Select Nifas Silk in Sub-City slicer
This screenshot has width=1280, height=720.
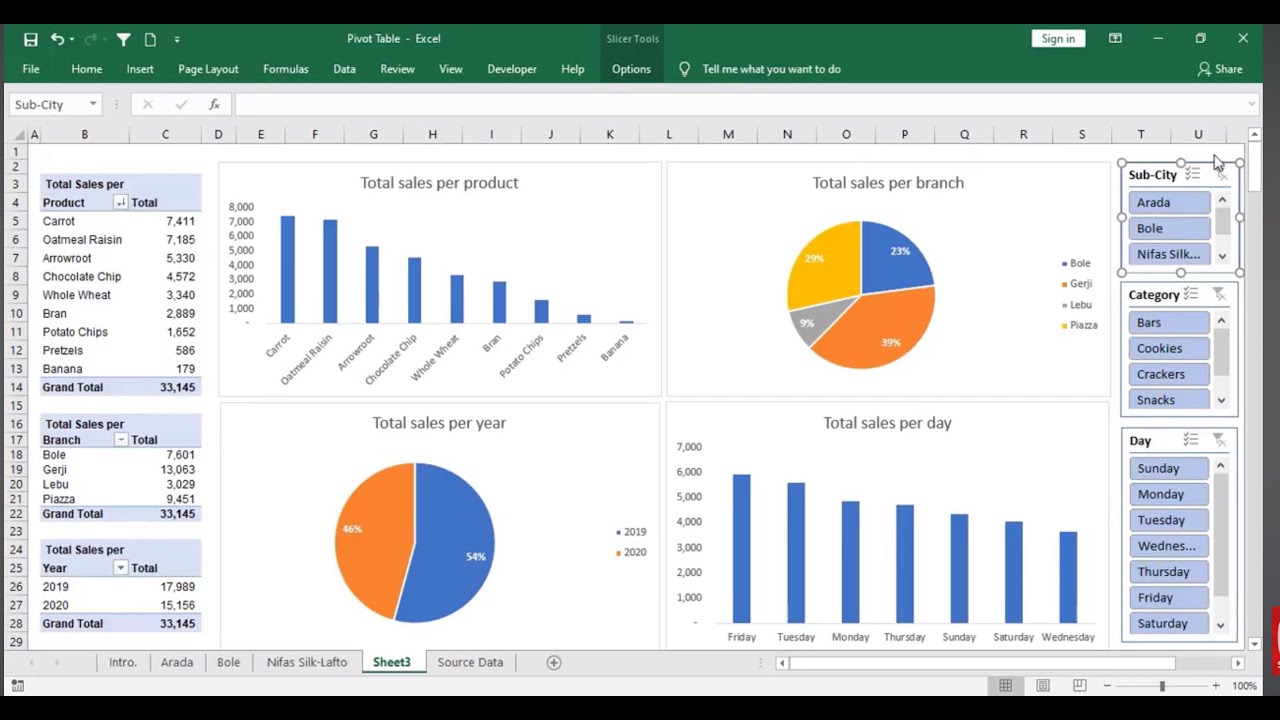coord(1169,254)
